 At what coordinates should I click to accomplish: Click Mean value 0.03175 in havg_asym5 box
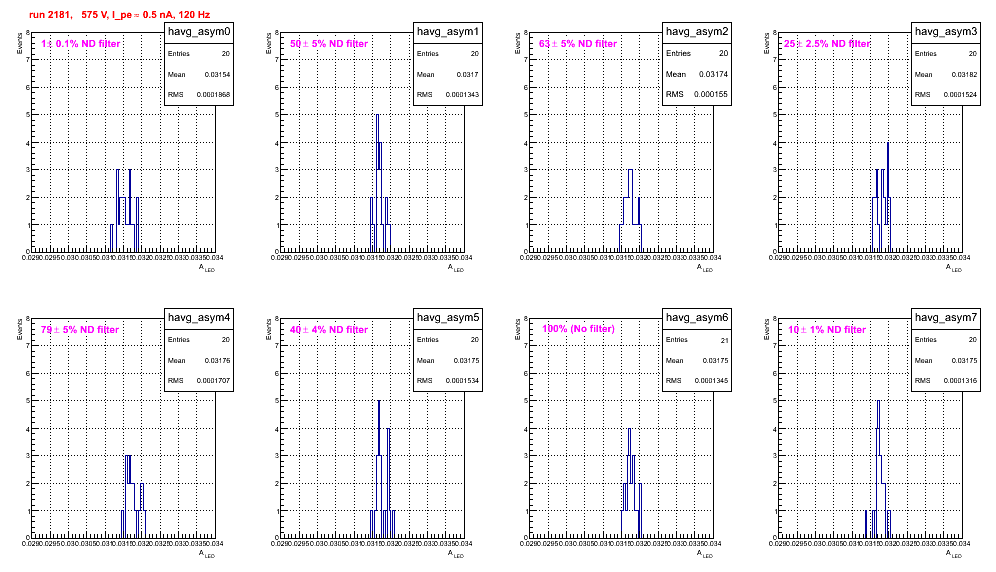point(466,360)
